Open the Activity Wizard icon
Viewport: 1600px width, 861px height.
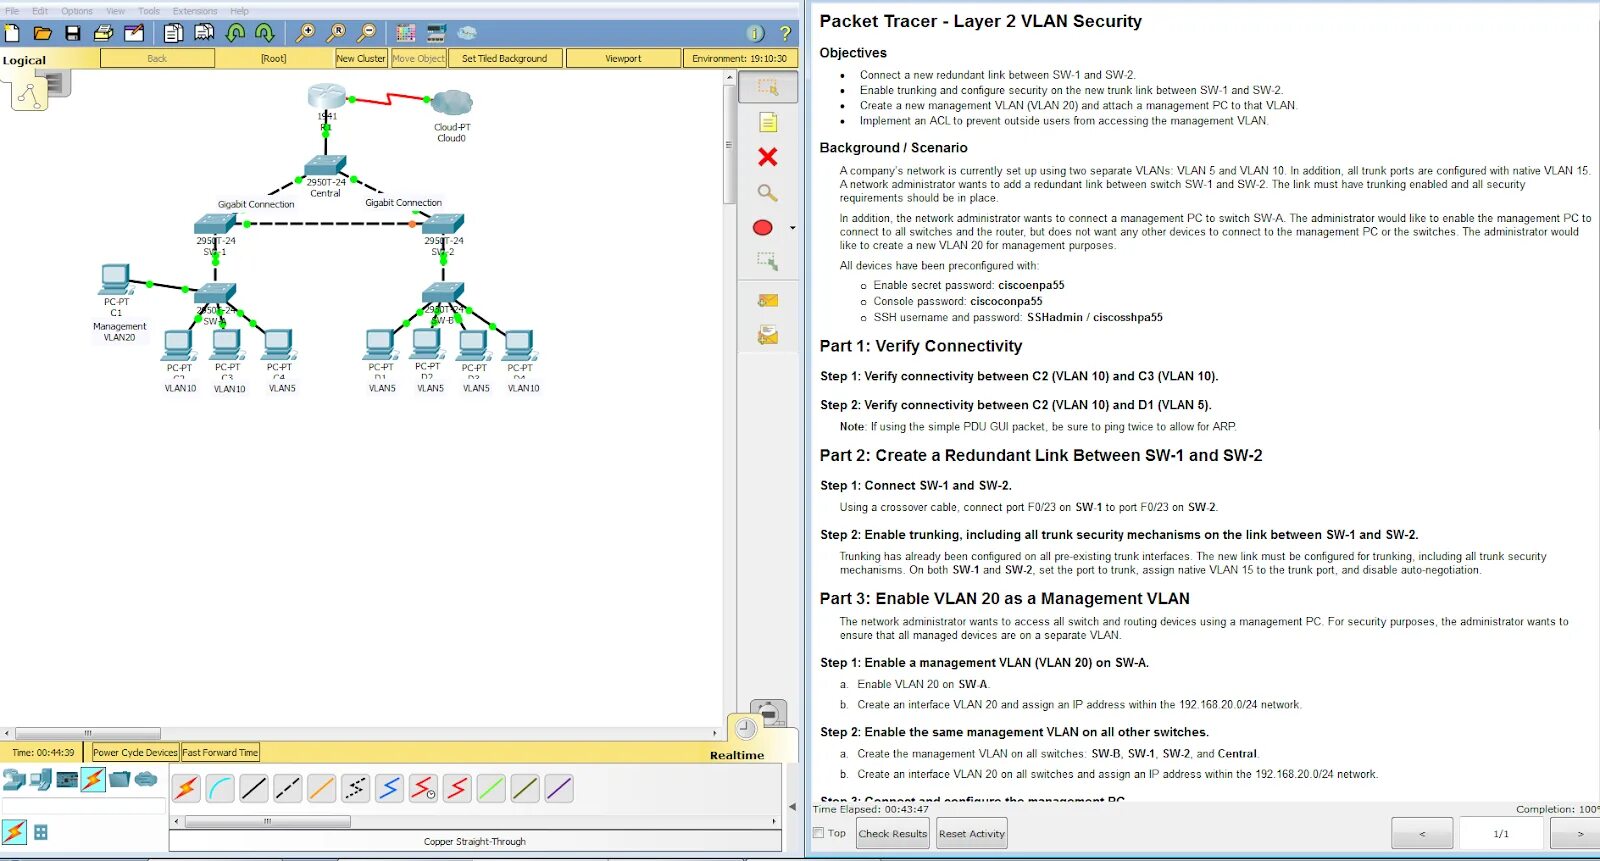tap(134, 33)
